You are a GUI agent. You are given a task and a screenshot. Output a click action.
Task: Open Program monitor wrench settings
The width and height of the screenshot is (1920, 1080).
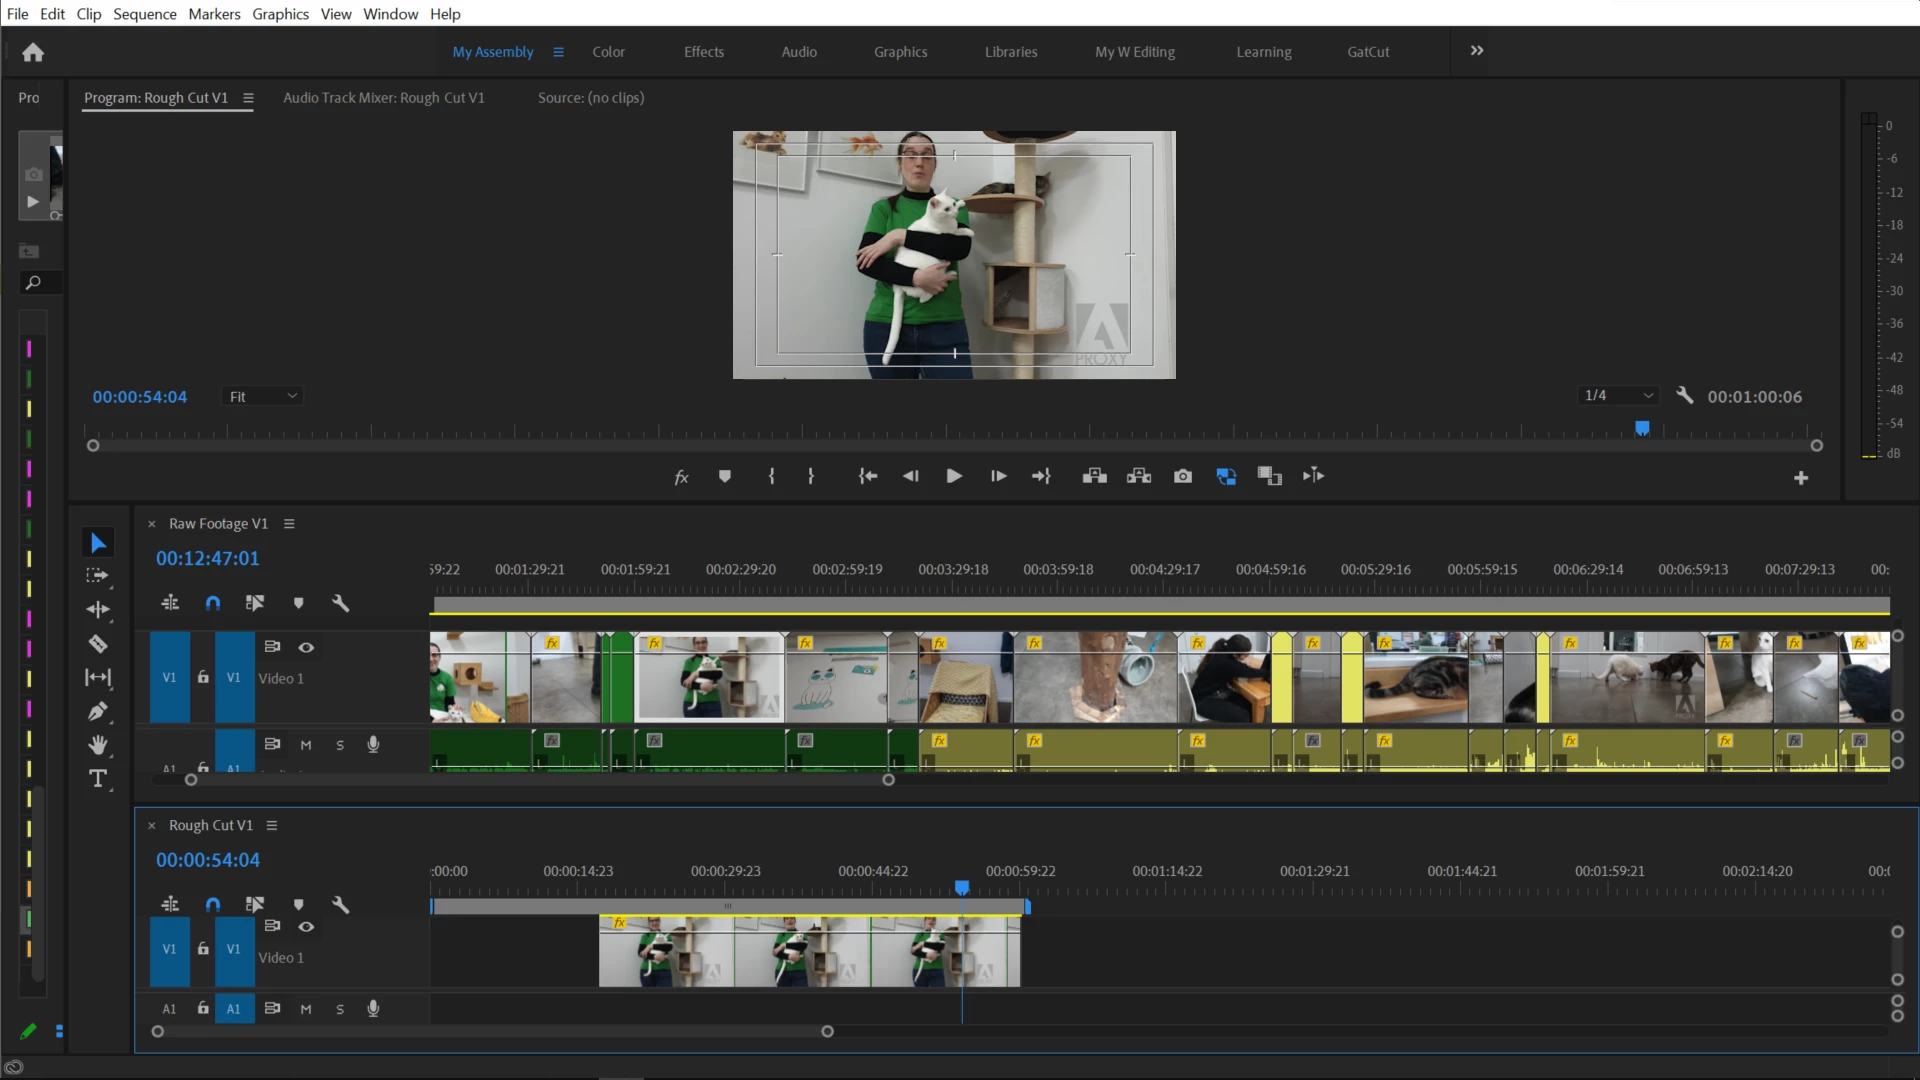[1684, 396]
